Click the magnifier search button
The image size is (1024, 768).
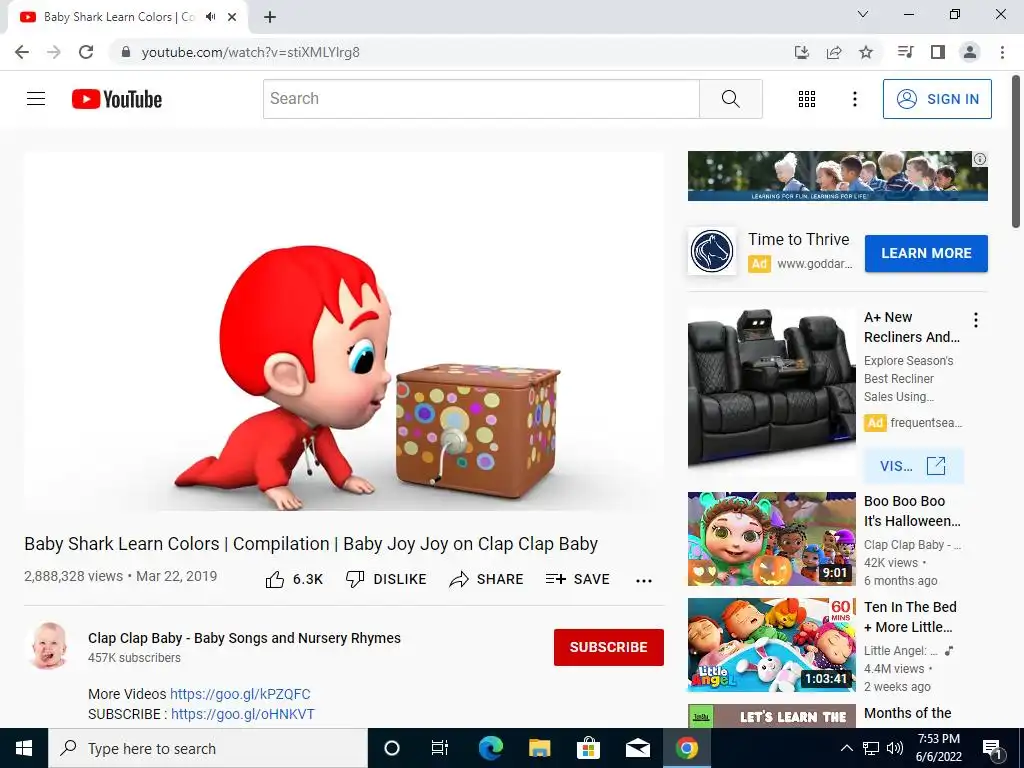point(731,99)
